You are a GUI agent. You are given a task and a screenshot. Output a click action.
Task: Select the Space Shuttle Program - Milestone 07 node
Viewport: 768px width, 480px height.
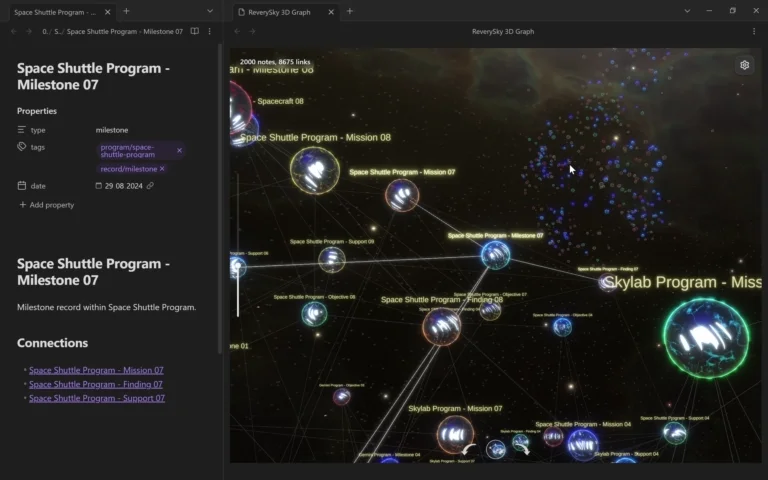[495, 255]
